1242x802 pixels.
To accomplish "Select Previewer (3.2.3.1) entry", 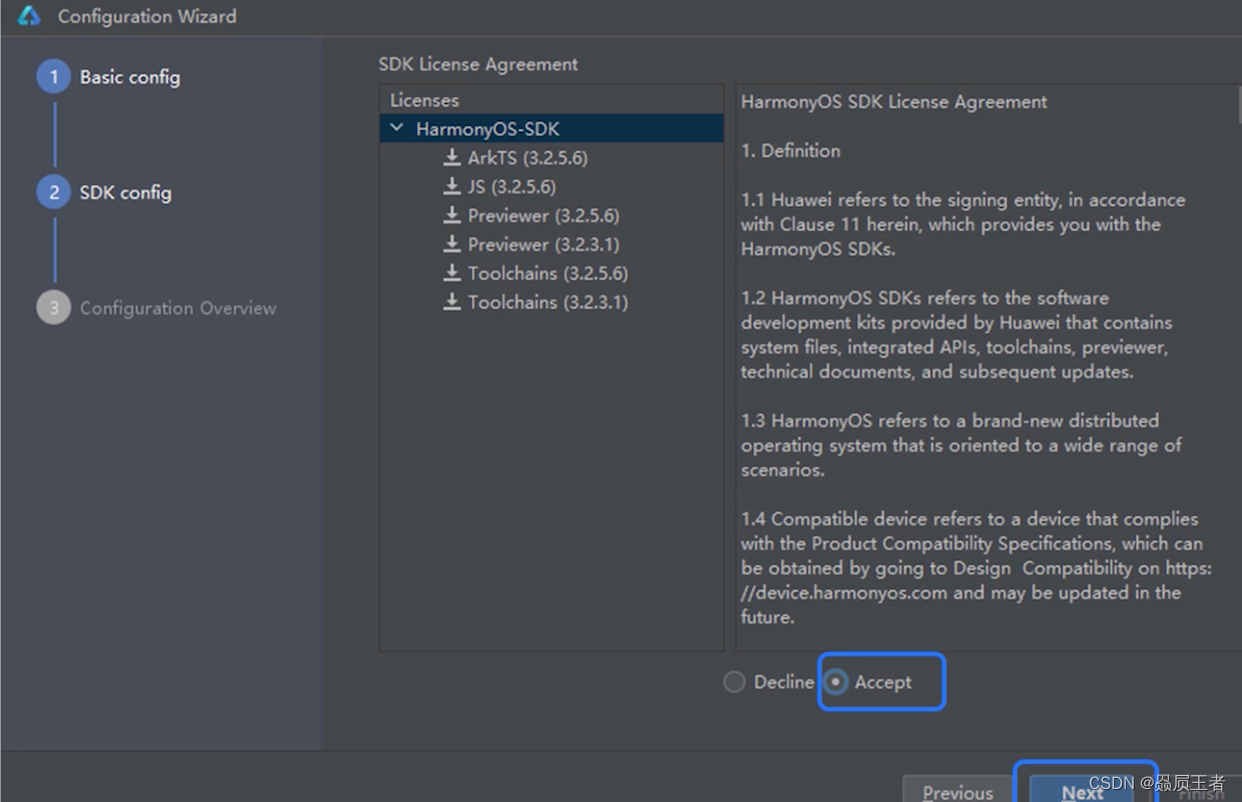I will [543, 245].
